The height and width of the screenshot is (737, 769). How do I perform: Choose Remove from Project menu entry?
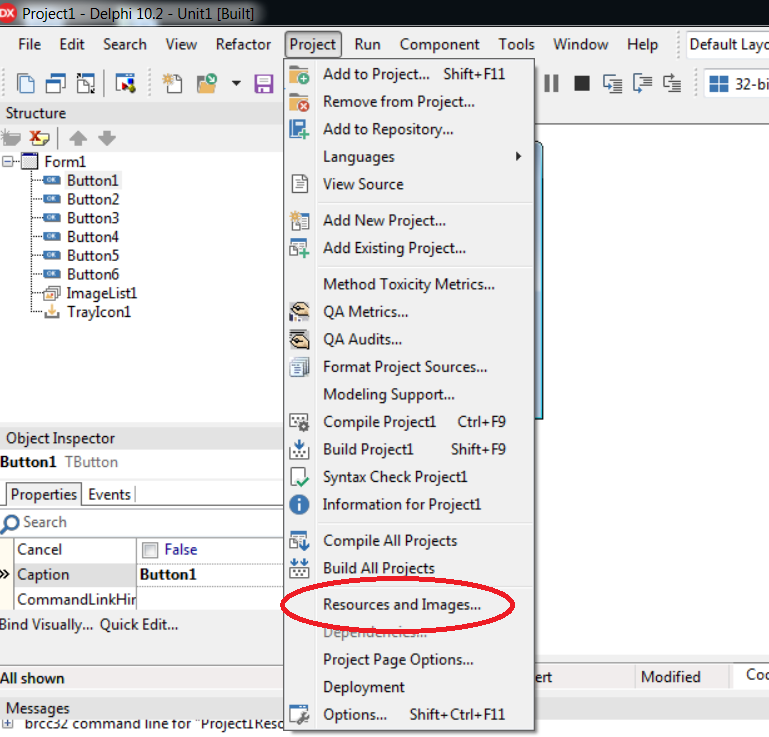point(409,102)
